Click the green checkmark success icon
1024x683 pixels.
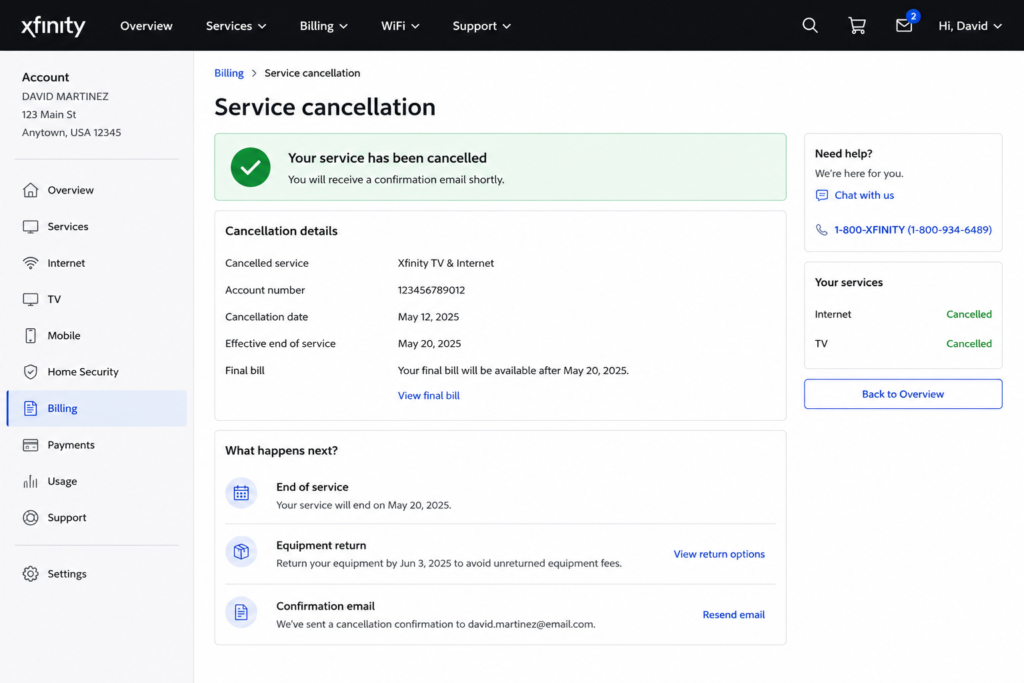coord(250,167)
